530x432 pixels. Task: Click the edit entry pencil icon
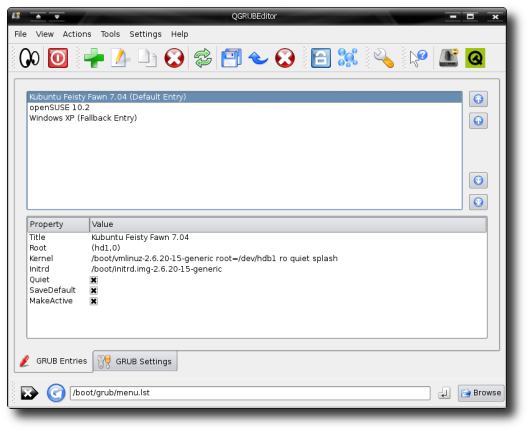pyautogui.click(x=120, y=58)
